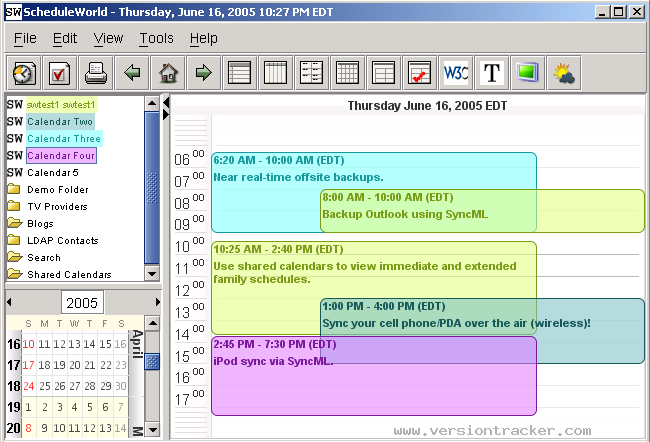This screenshot has height=442, width=650.
Task: Click SW icon beside Calendar Three
Action: click(x=15, y=138)
